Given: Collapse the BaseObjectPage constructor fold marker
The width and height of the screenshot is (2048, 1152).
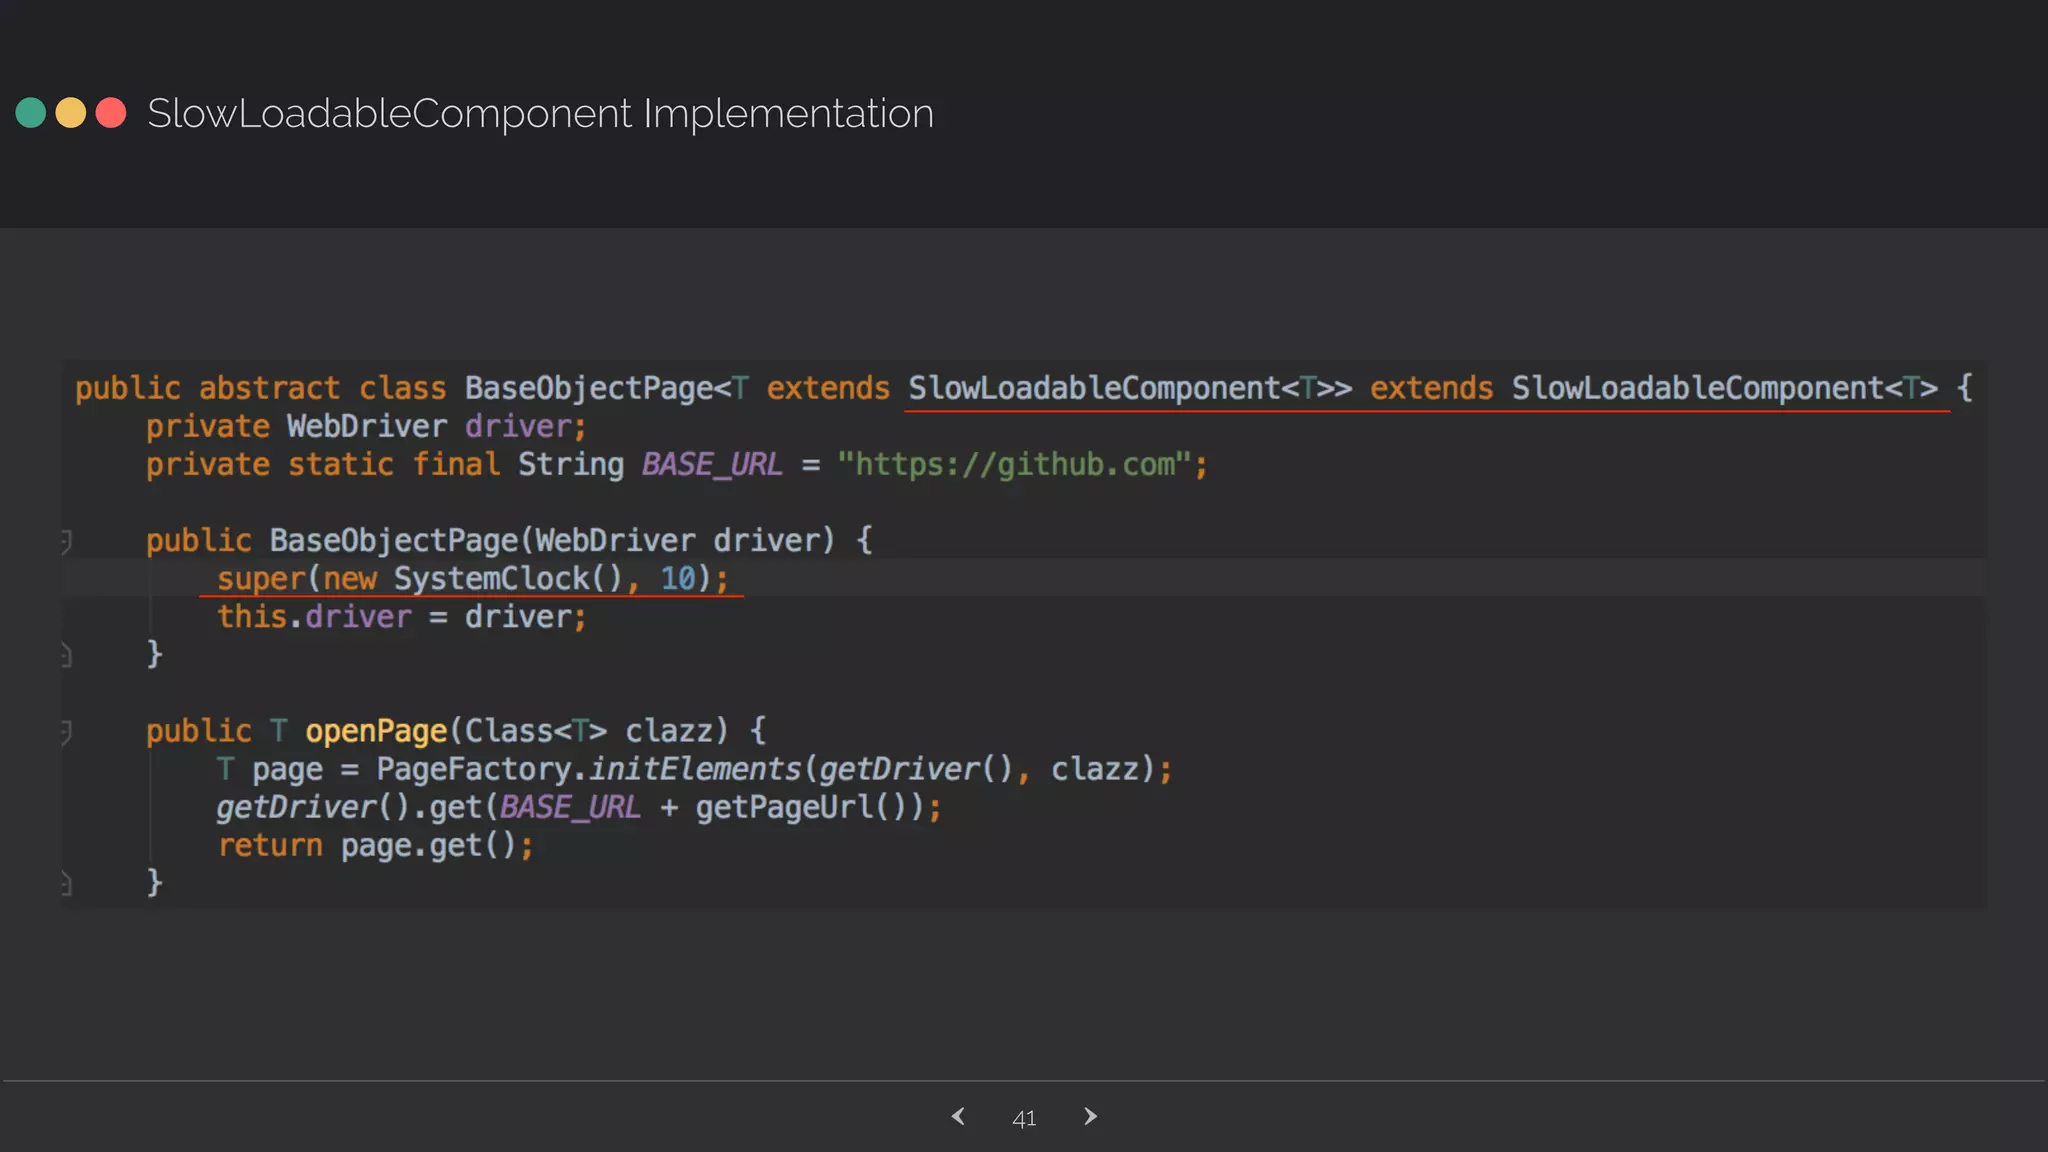Looking at the screenshot, I should [66, 541].
